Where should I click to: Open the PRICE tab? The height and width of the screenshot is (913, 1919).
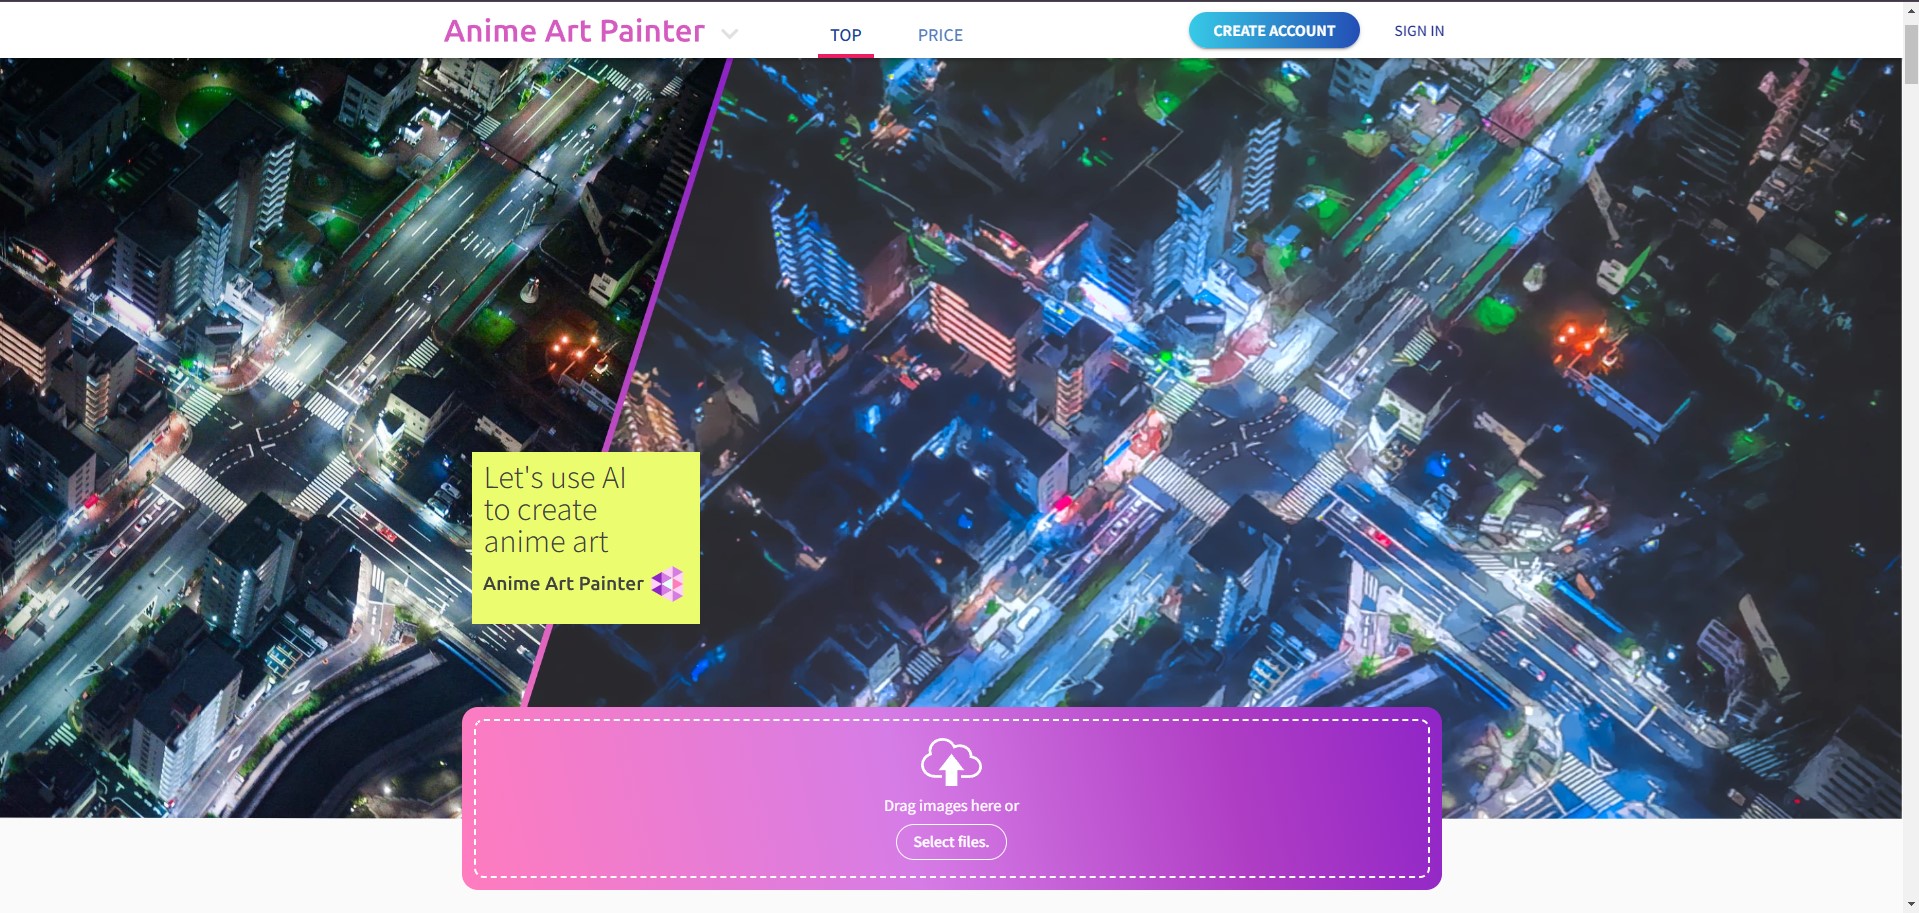pyautogui.click(x=940, y=35)
